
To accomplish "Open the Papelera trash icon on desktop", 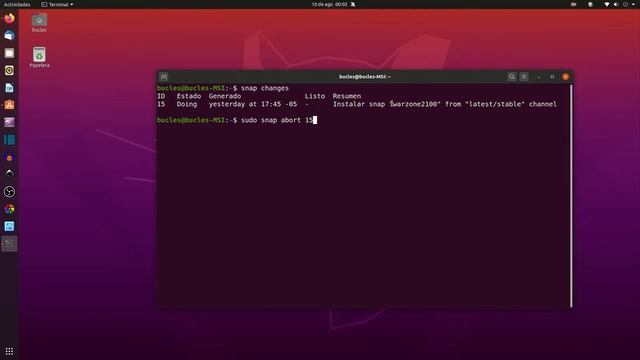I will [39, 58].
